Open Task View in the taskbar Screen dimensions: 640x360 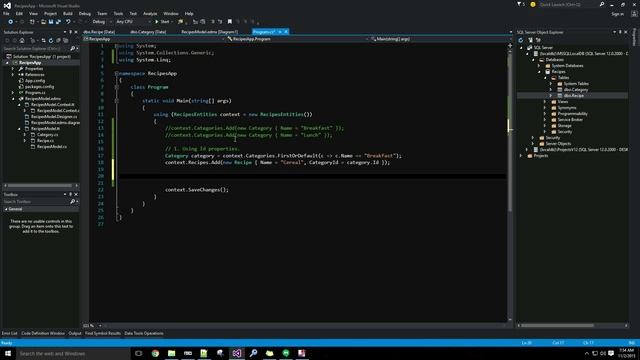click(139, 353)
